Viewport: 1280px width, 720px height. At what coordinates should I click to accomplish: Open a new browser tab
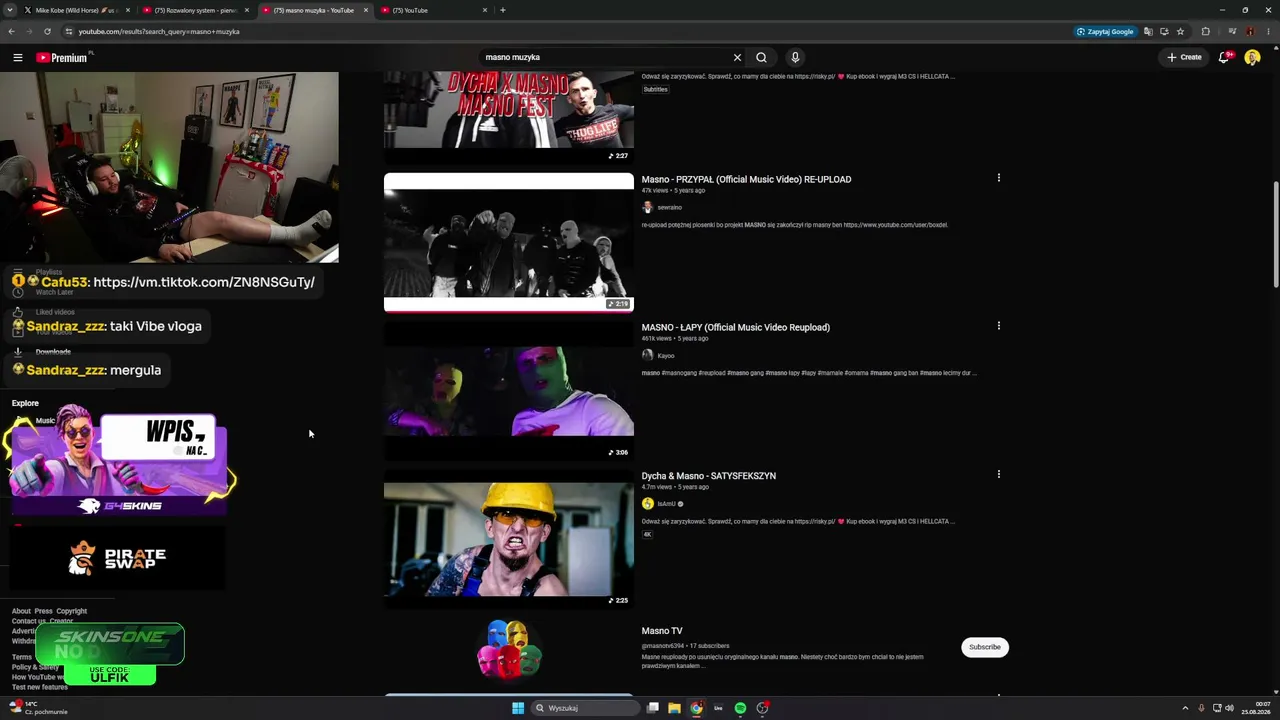coord(503,10)
